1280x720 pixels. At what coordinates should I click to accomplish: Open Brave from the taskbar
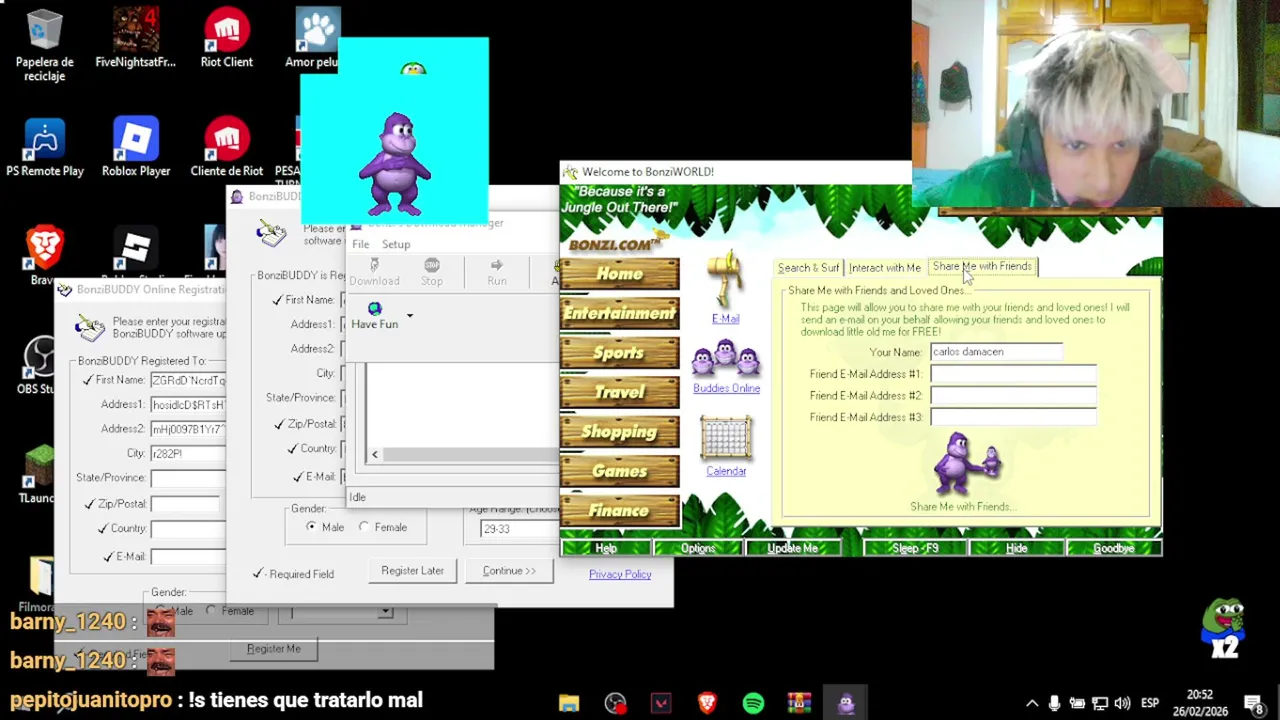(707, 703)
